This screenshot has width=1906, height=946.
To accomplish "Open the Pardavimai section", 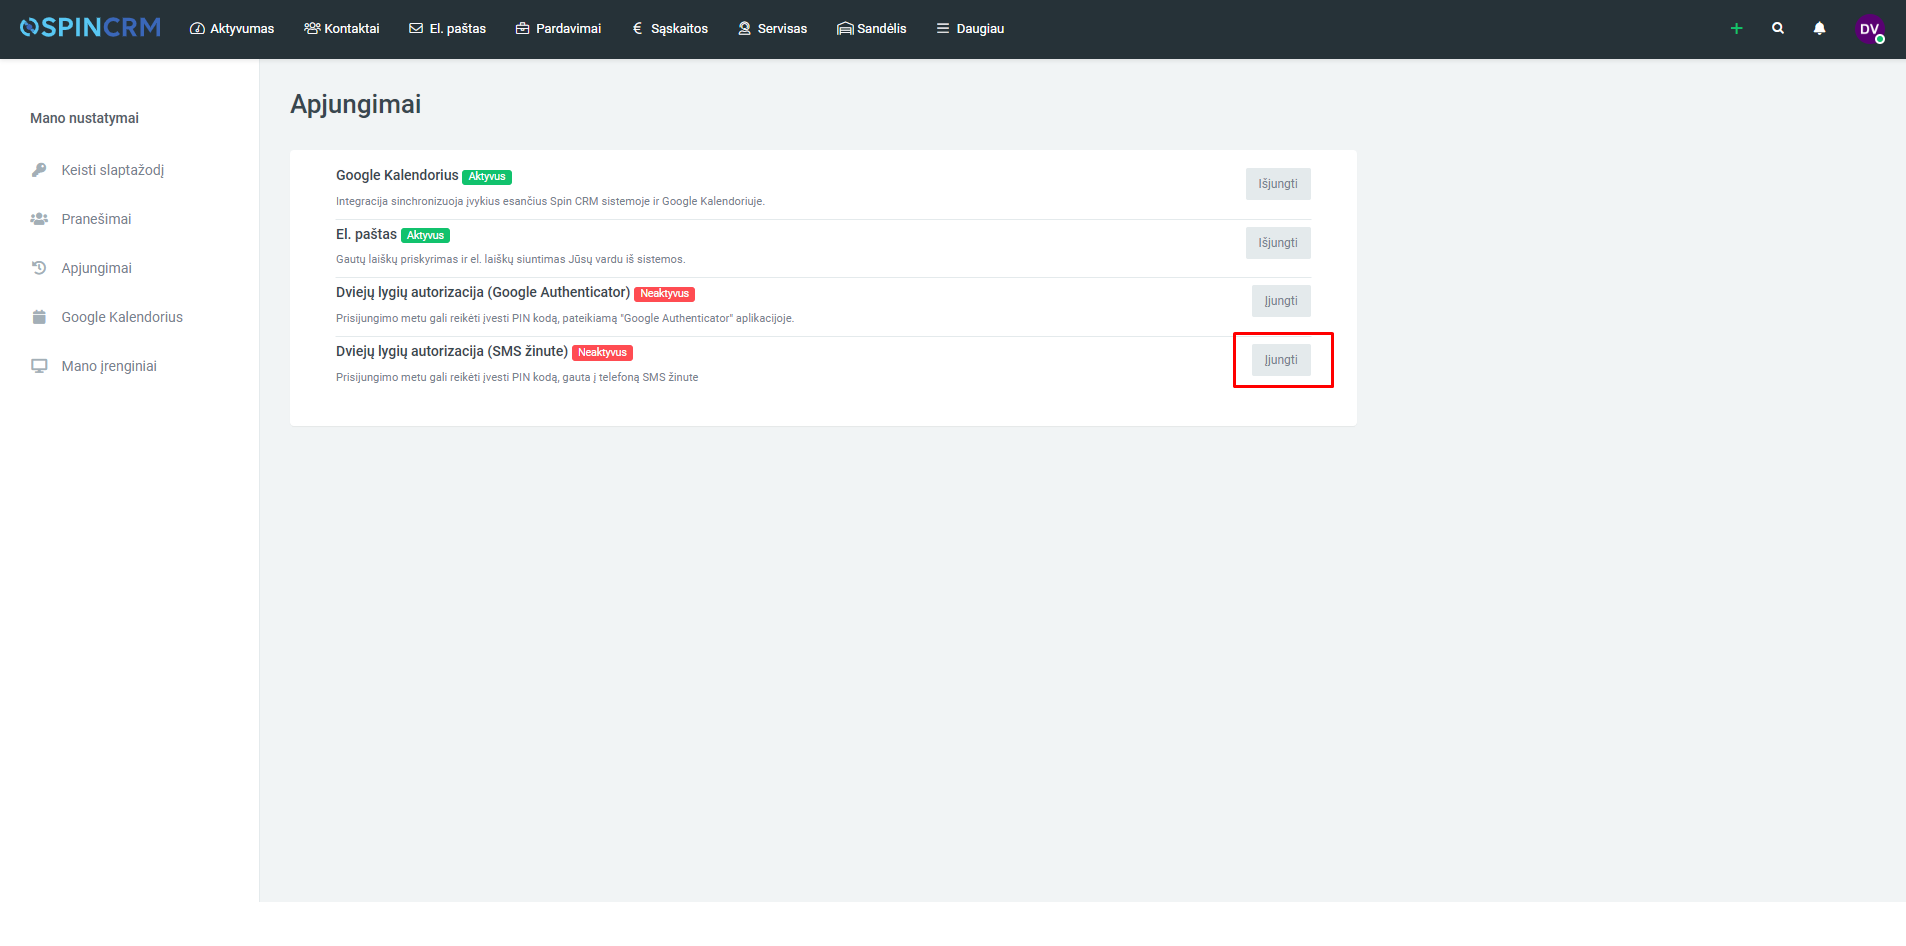I will pyautogui.click(x=558, y=29).
